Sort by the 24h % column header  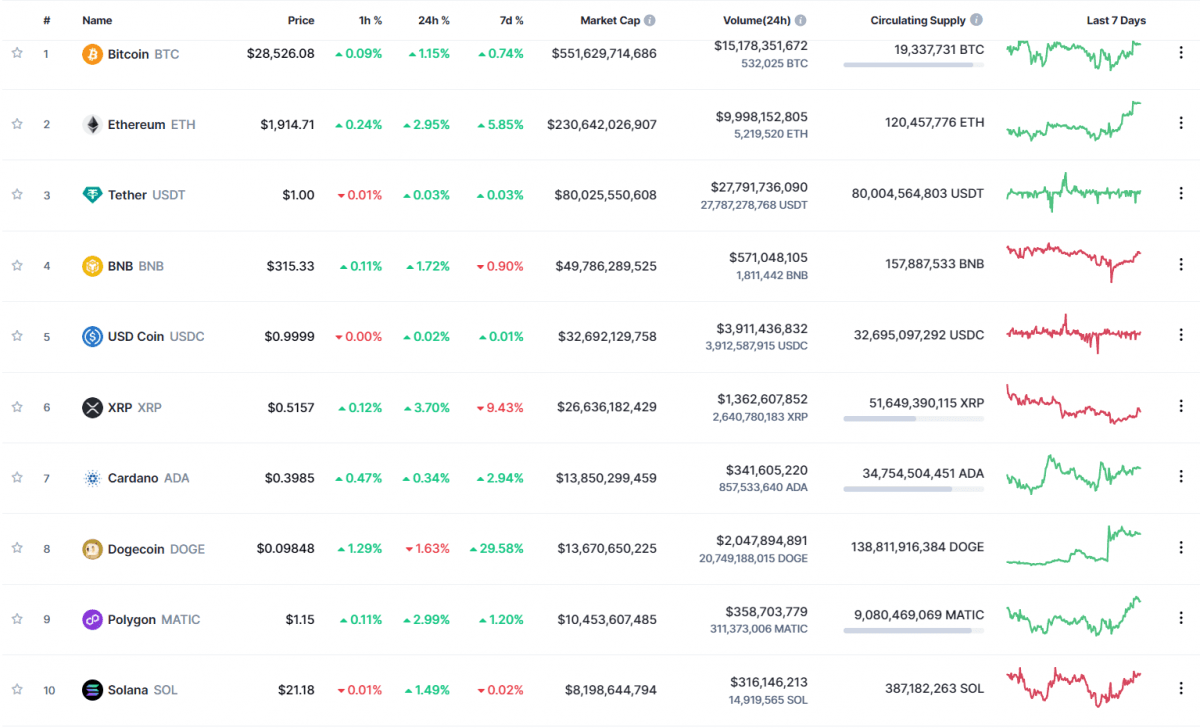(x=433, y=20)
